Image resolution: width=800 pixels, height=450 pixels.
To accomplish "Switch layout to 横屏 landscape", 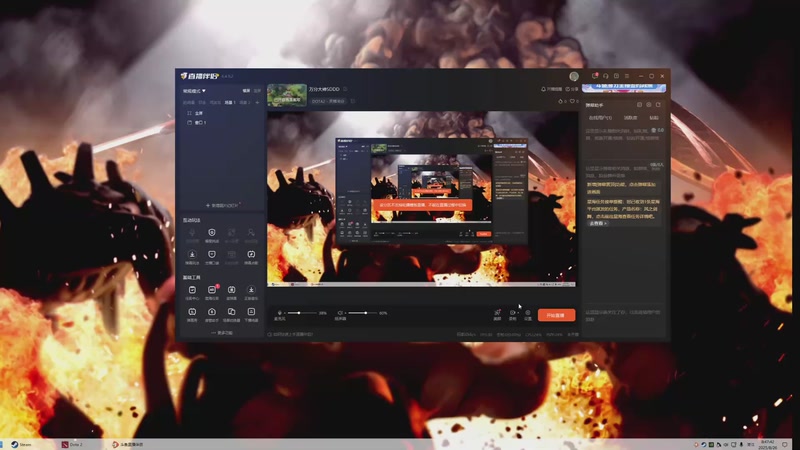I will (246, 91).
